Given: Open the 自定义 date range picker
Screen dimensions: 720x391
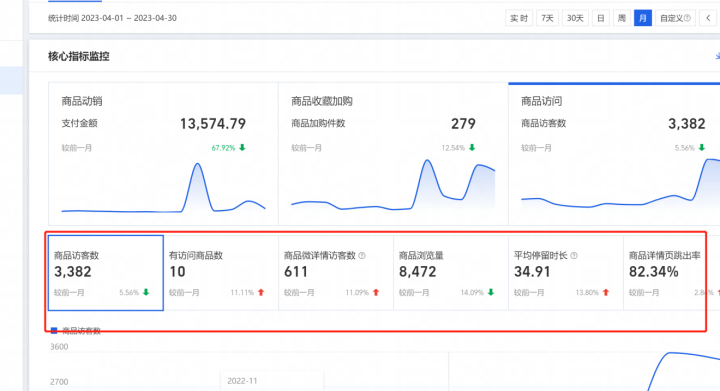Looking at the screenshot, I should [x=675, y=18].
